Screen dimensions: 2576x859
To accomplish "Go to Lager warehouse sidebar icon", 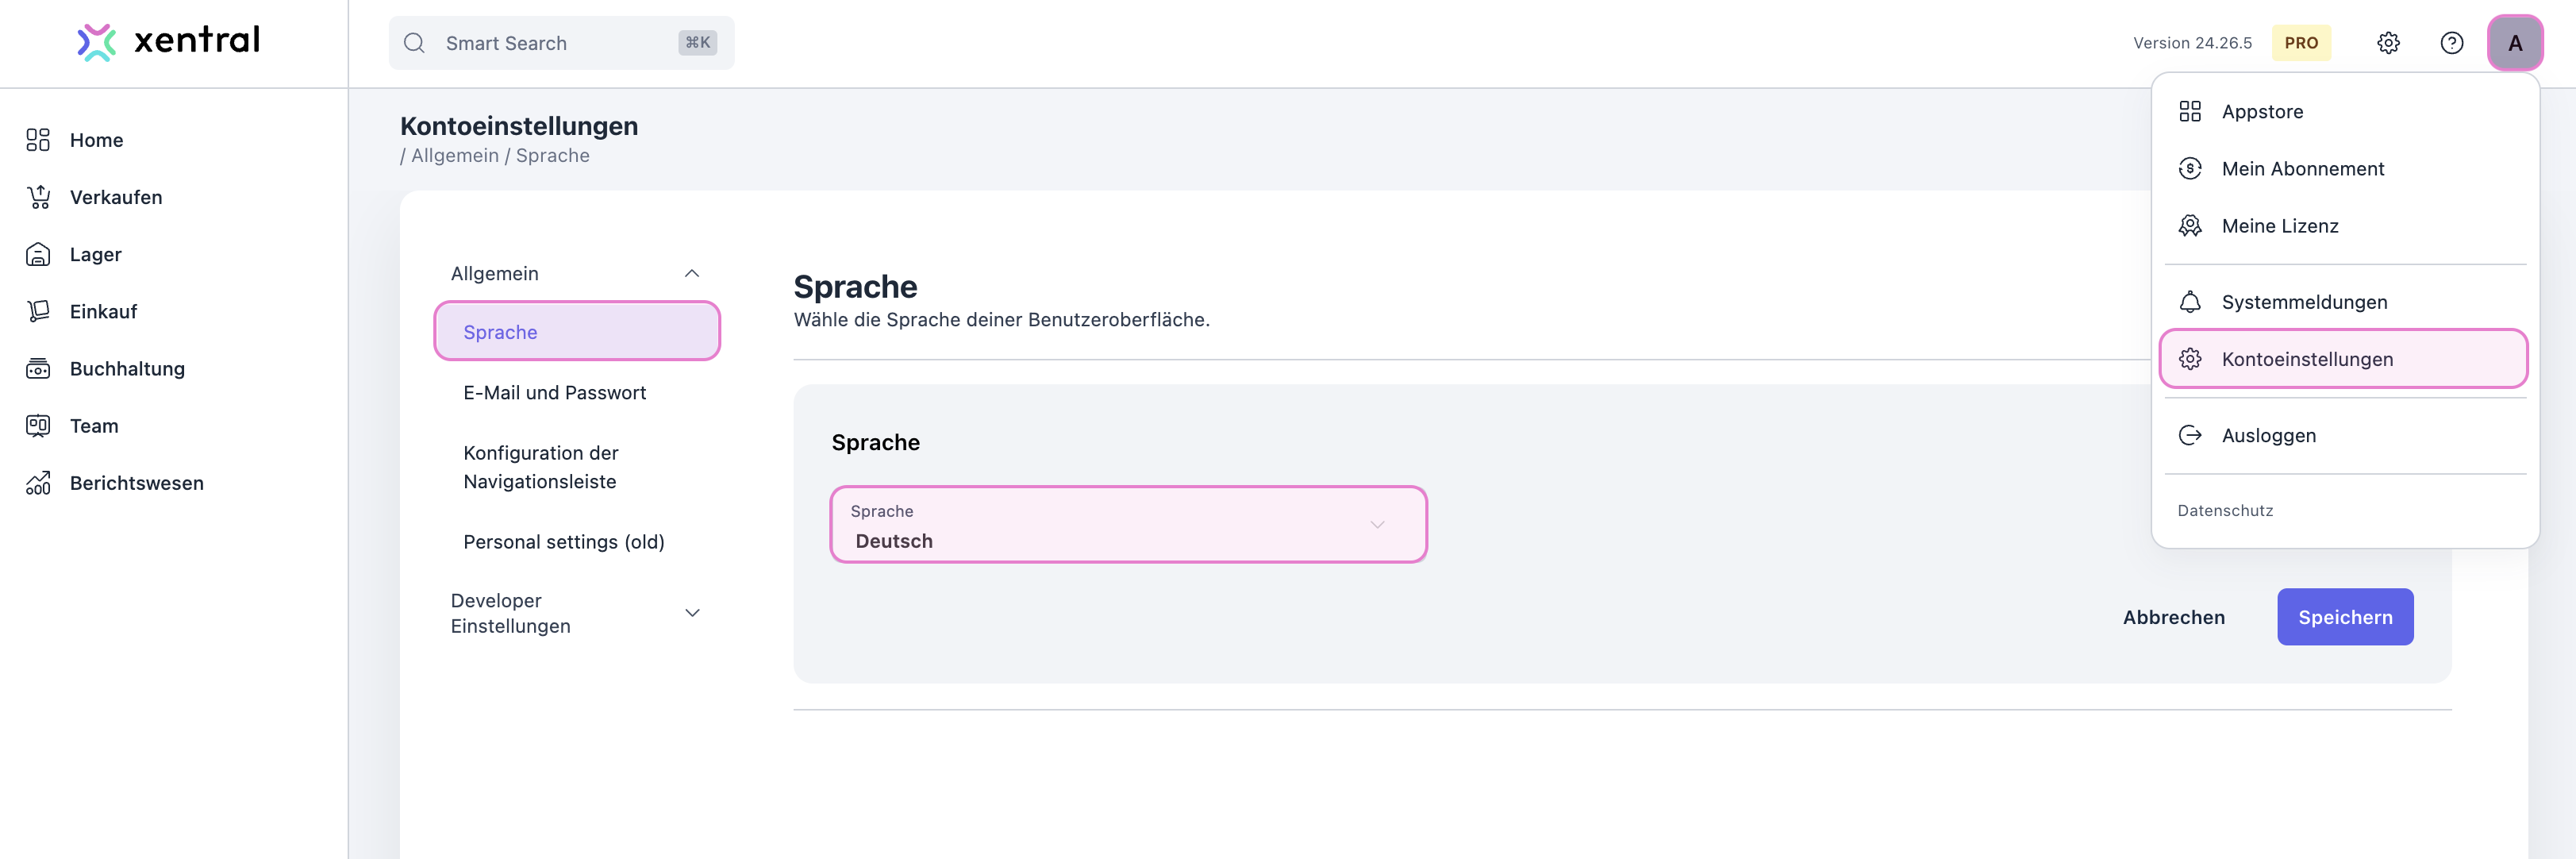I will 38,254.
